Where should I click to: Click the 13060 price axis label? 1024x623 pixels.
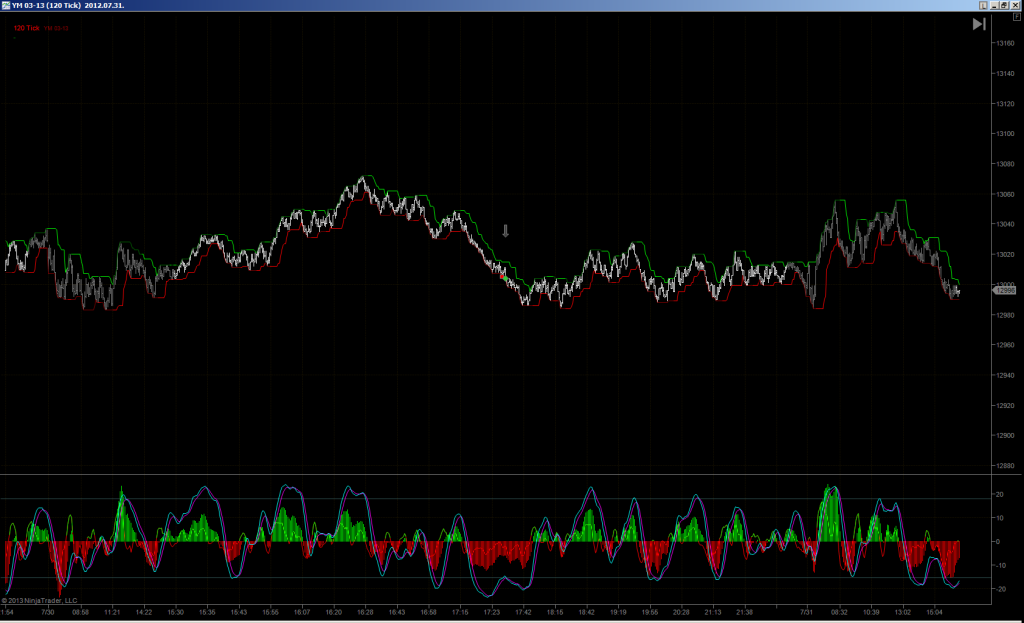click(1005, 195)
